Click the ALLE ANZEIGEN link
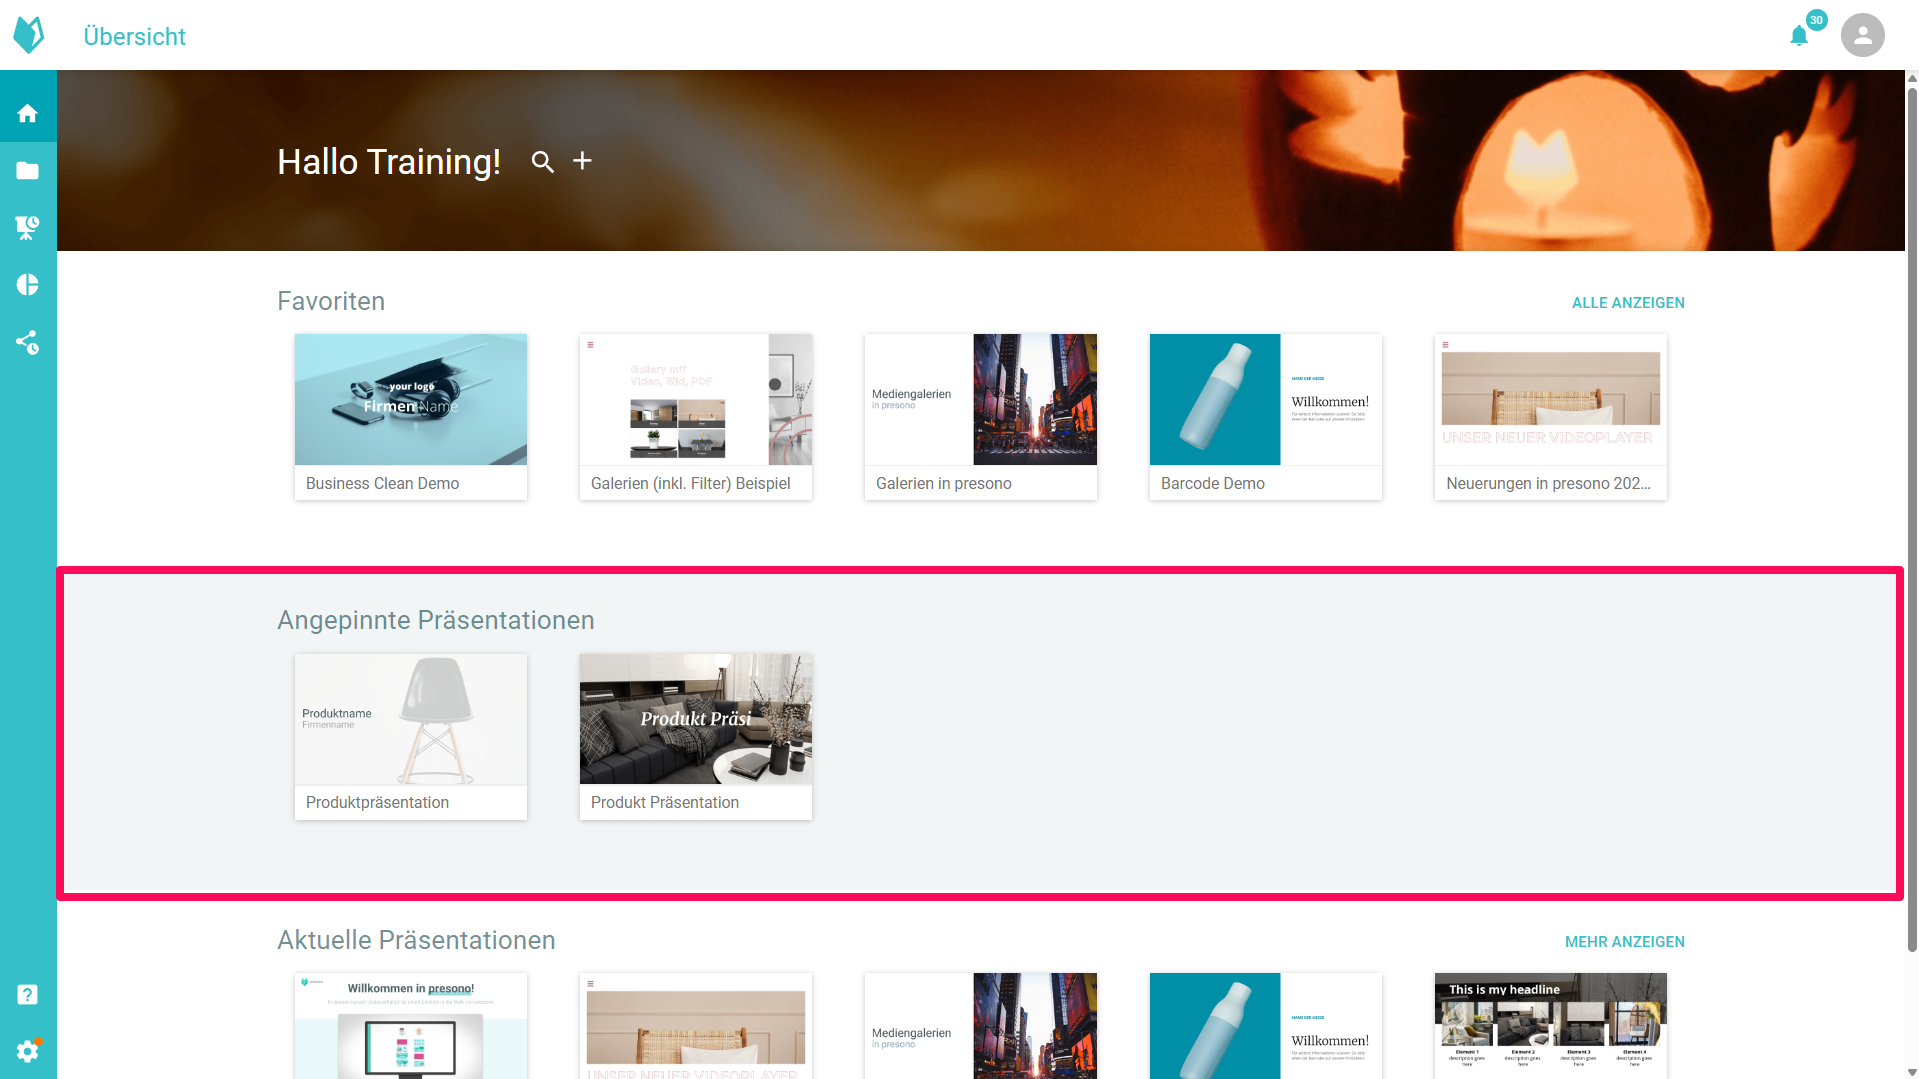 [x=1627, y=303]
